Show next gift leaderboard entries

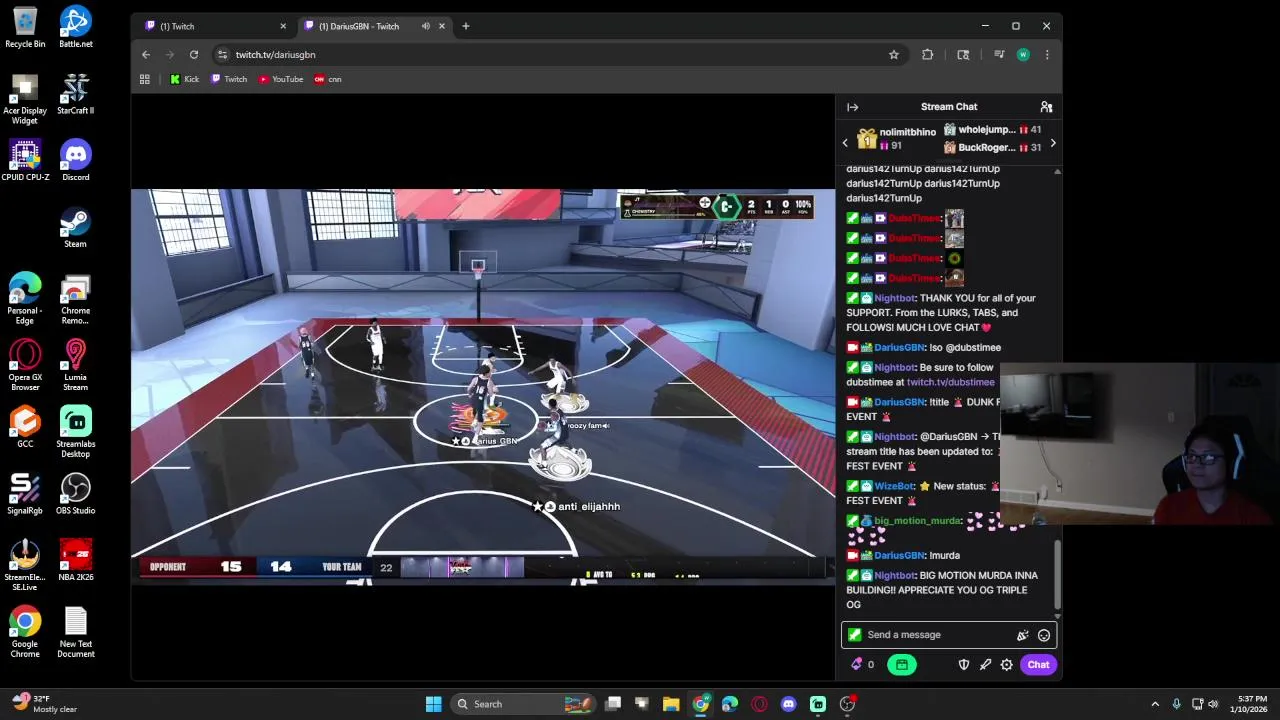(x=1052, y=143)
